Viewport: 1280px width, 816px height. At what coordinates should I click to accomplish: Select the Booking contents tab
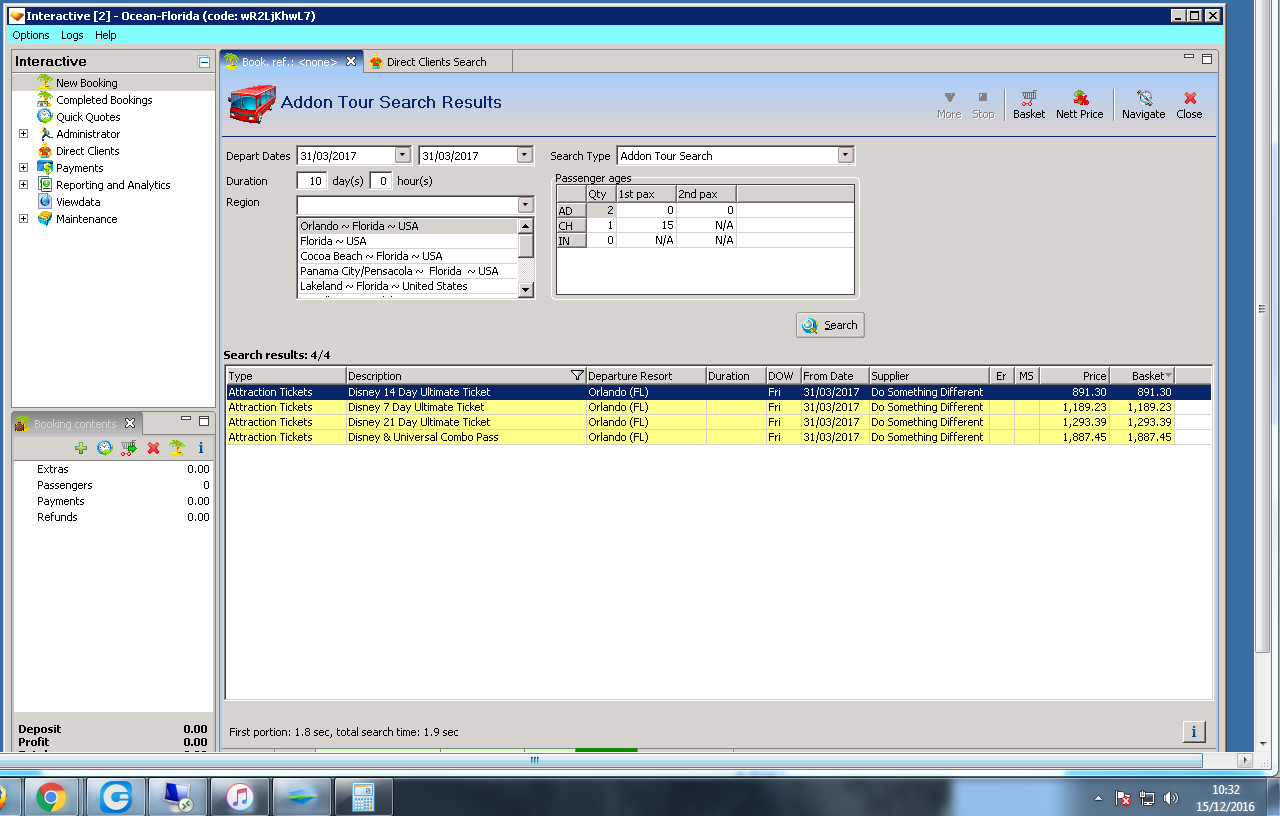(x=75, y=424)
